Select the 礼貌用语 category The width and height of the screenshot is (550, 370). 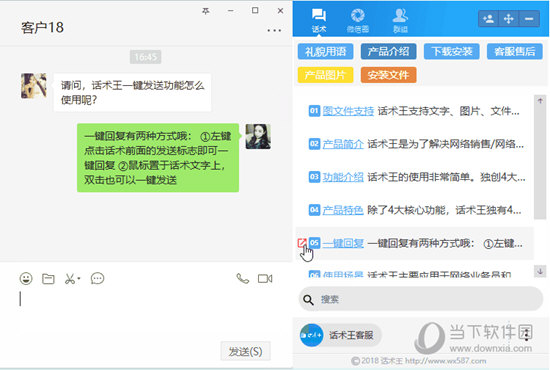pos(326,52)
